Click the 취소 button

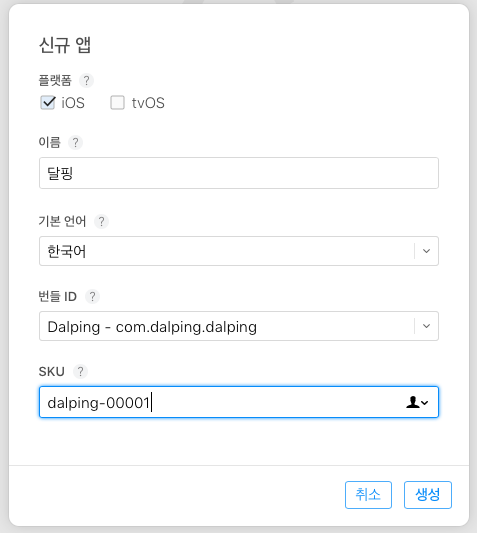(x=368, y=495)
